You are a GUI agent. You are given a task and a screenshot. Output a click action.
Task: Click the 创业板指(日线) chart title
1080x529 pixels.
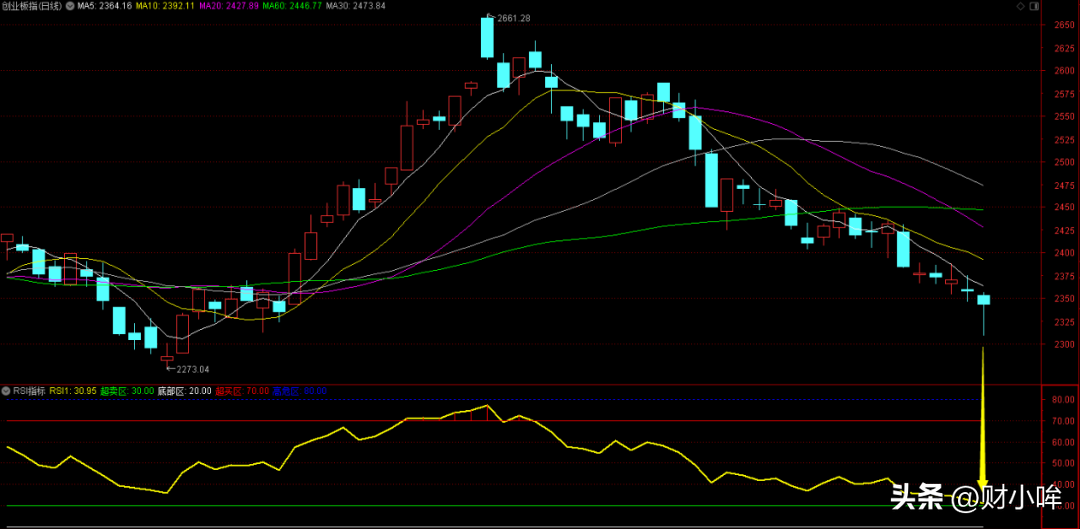click(x=31, y=6)
